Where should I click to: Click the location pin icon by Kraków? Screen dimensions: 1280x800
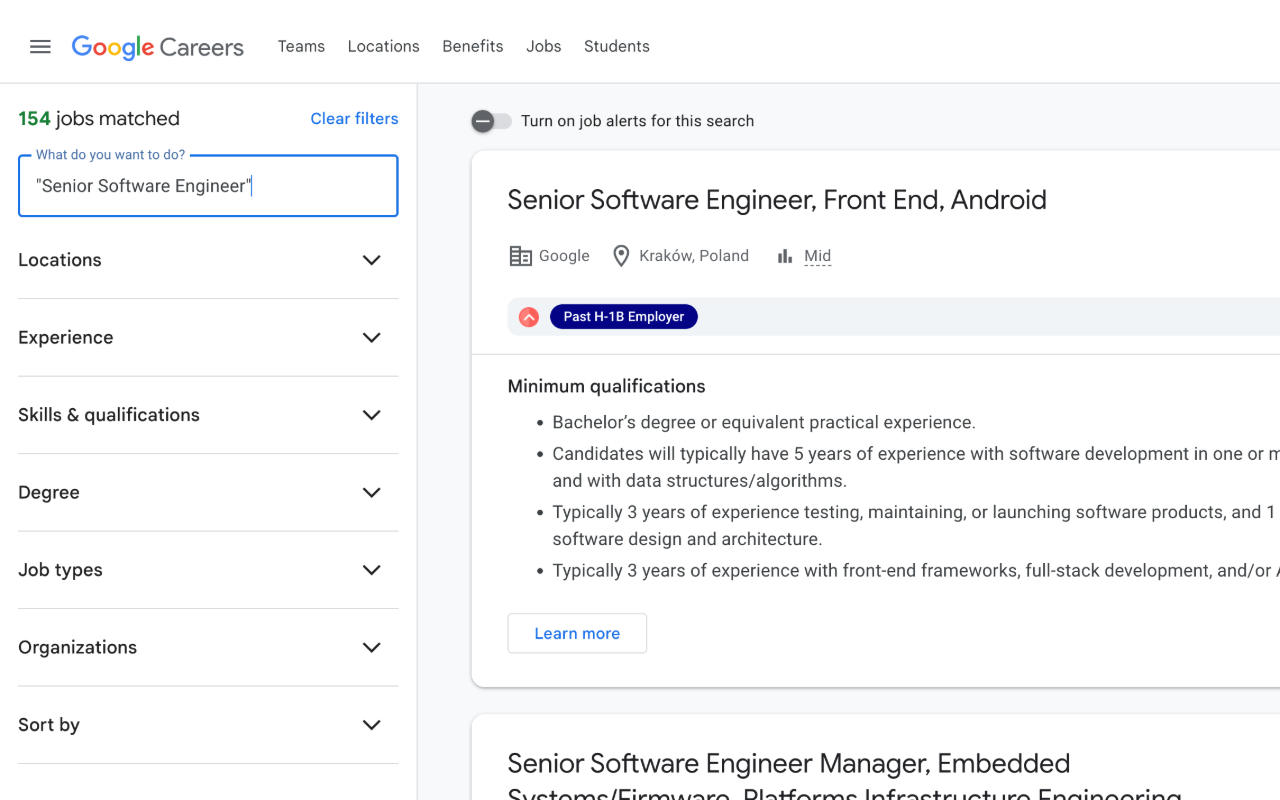coord(621,256)
